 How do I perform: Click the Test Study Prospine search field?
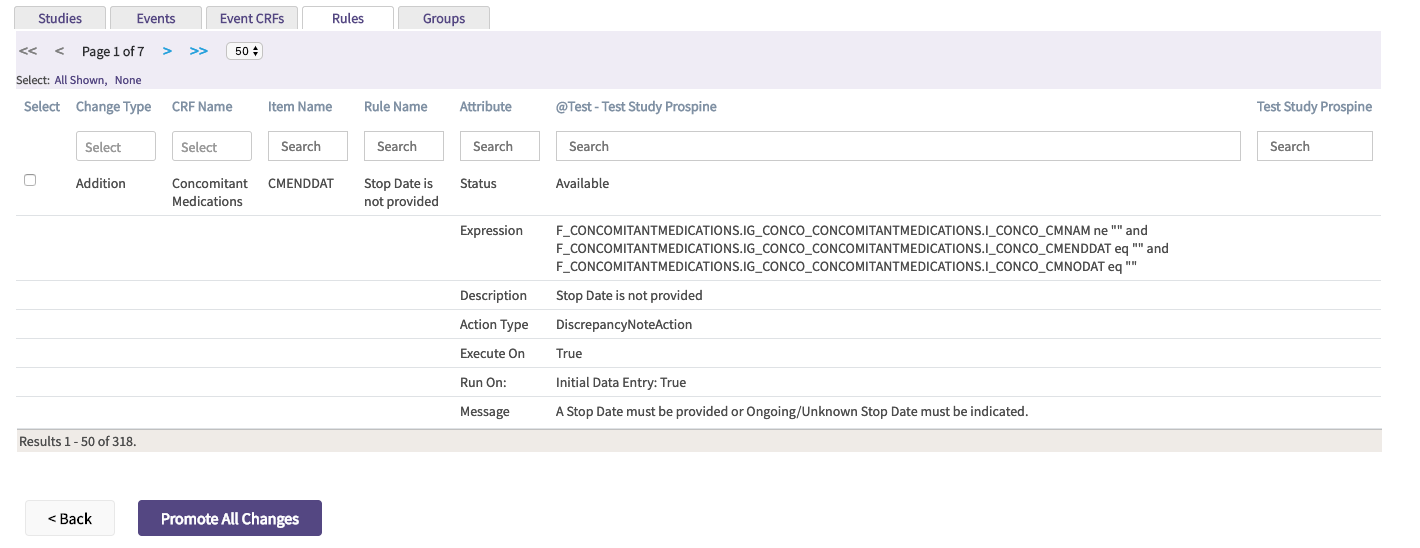pyautogui.click(x=1313, y=146)
